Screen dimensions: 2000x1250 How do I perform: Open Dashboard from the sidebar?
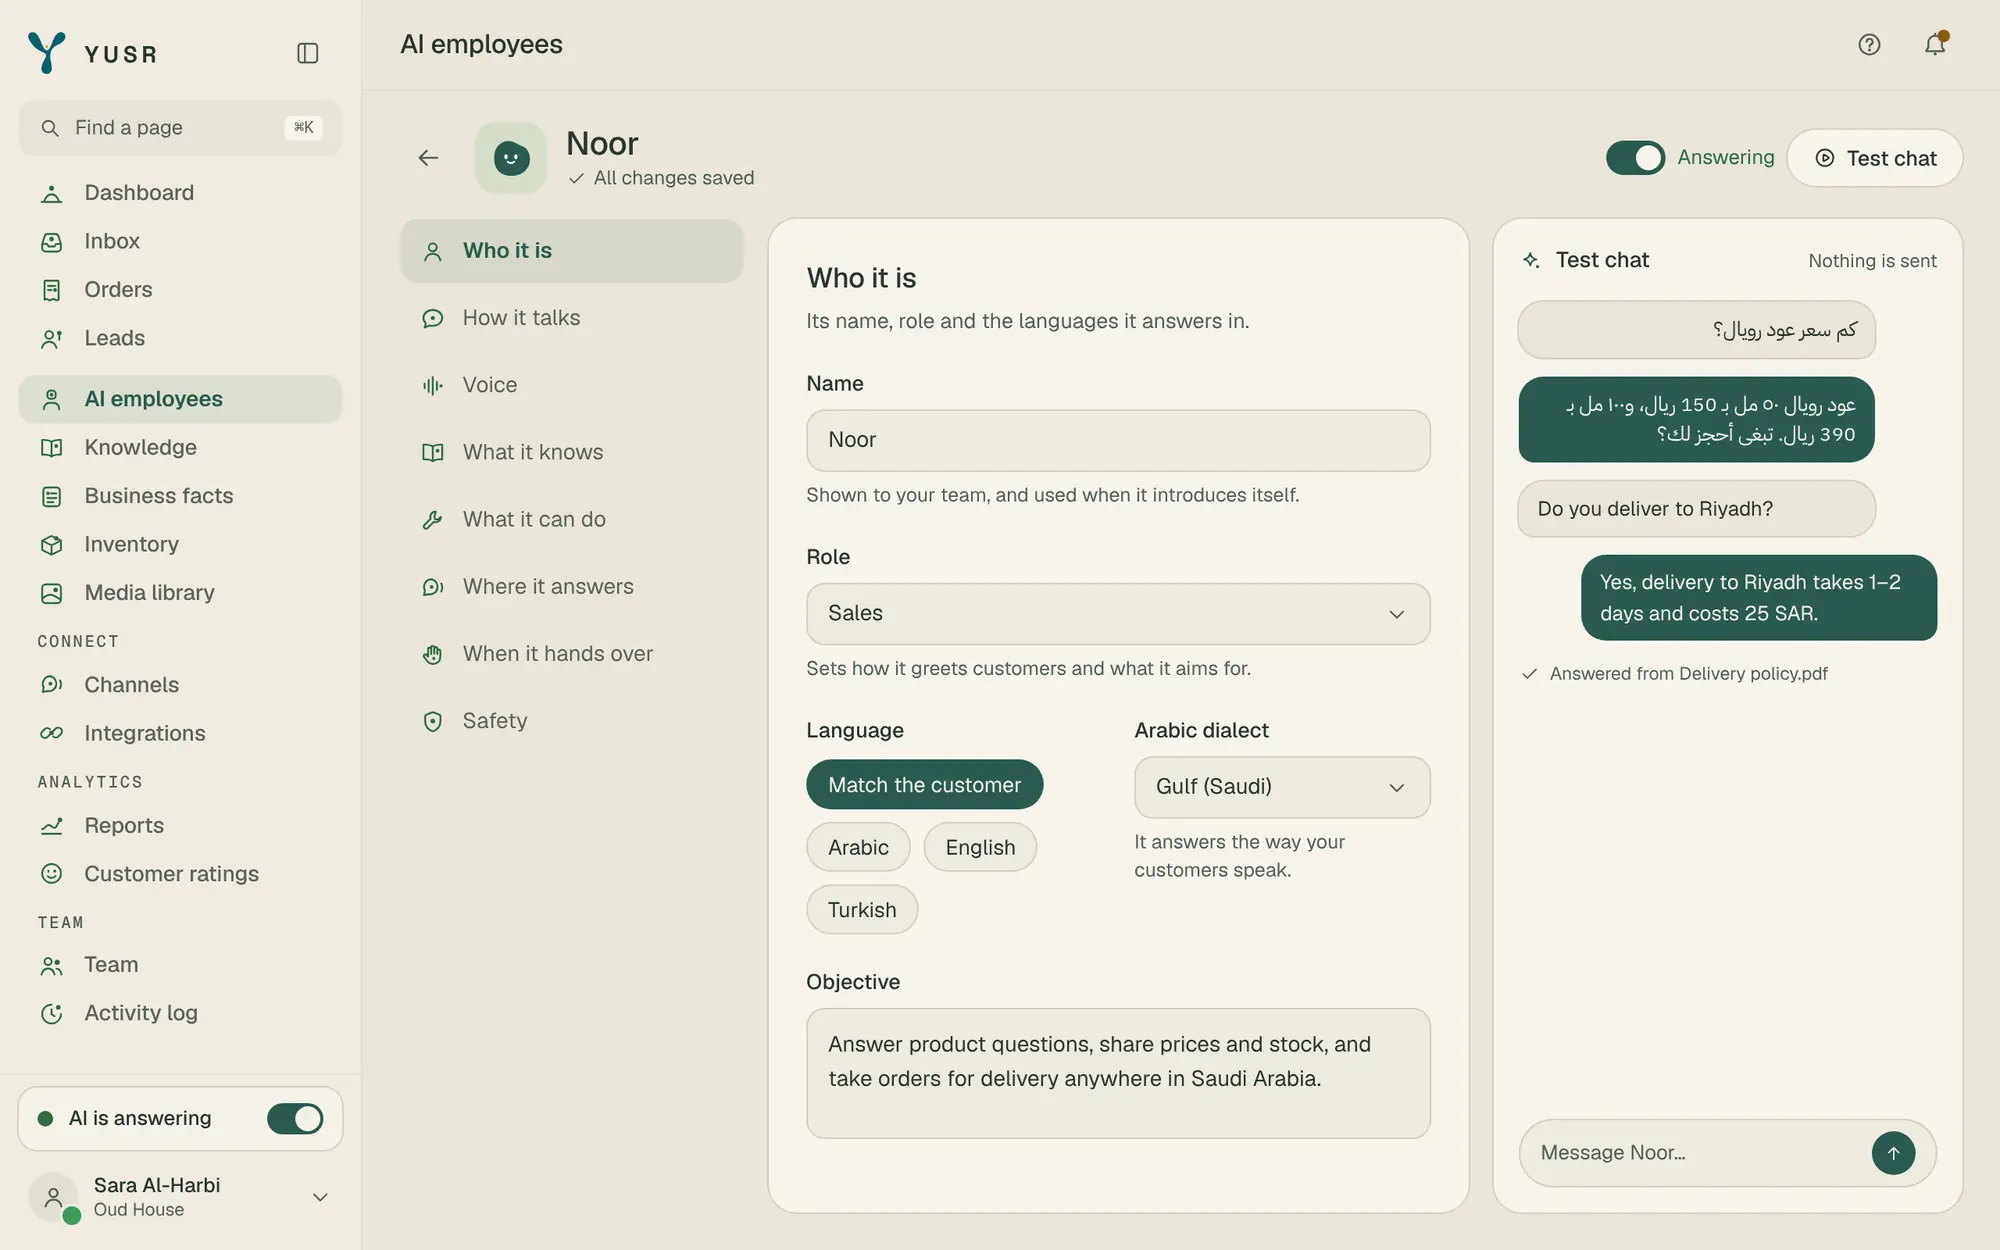(x=180, y=193)
